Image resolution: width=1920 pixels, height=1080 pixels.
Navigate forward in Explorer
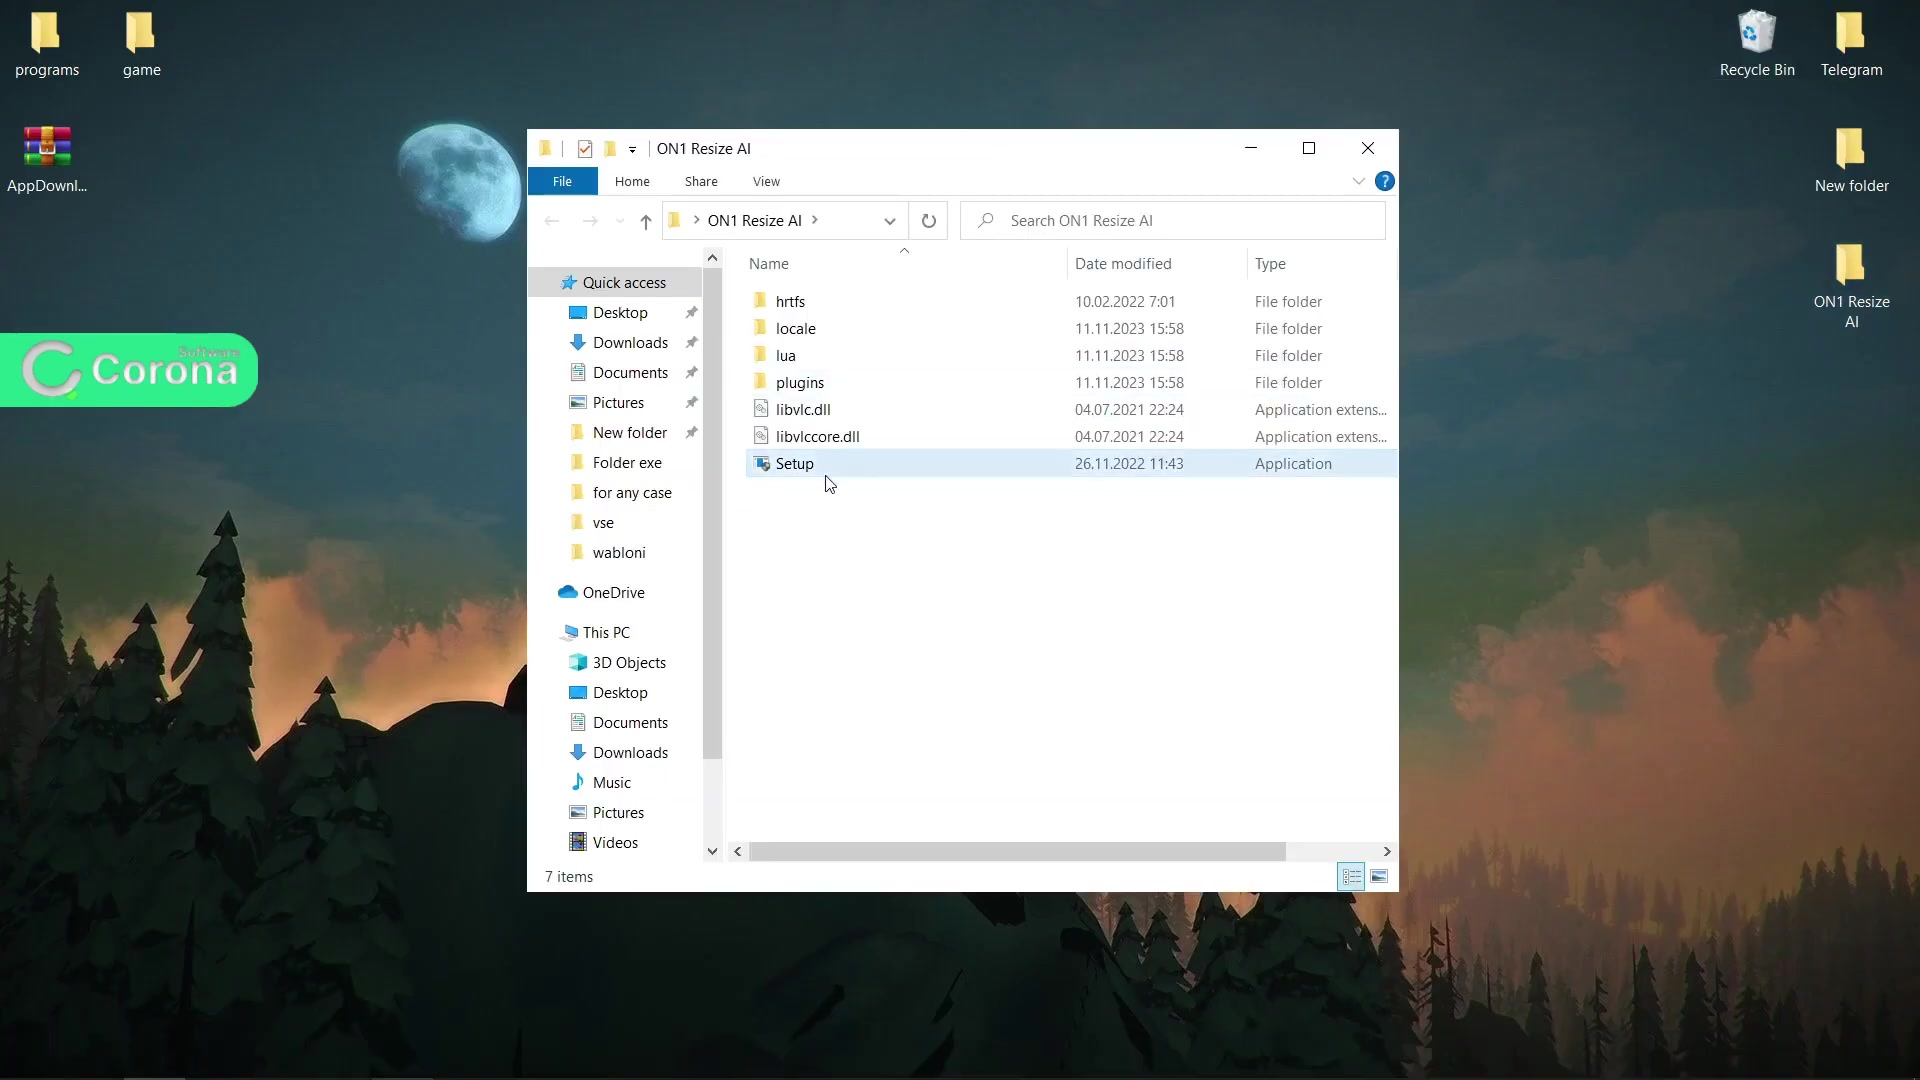pyautogui.click(x=590, y=221)
